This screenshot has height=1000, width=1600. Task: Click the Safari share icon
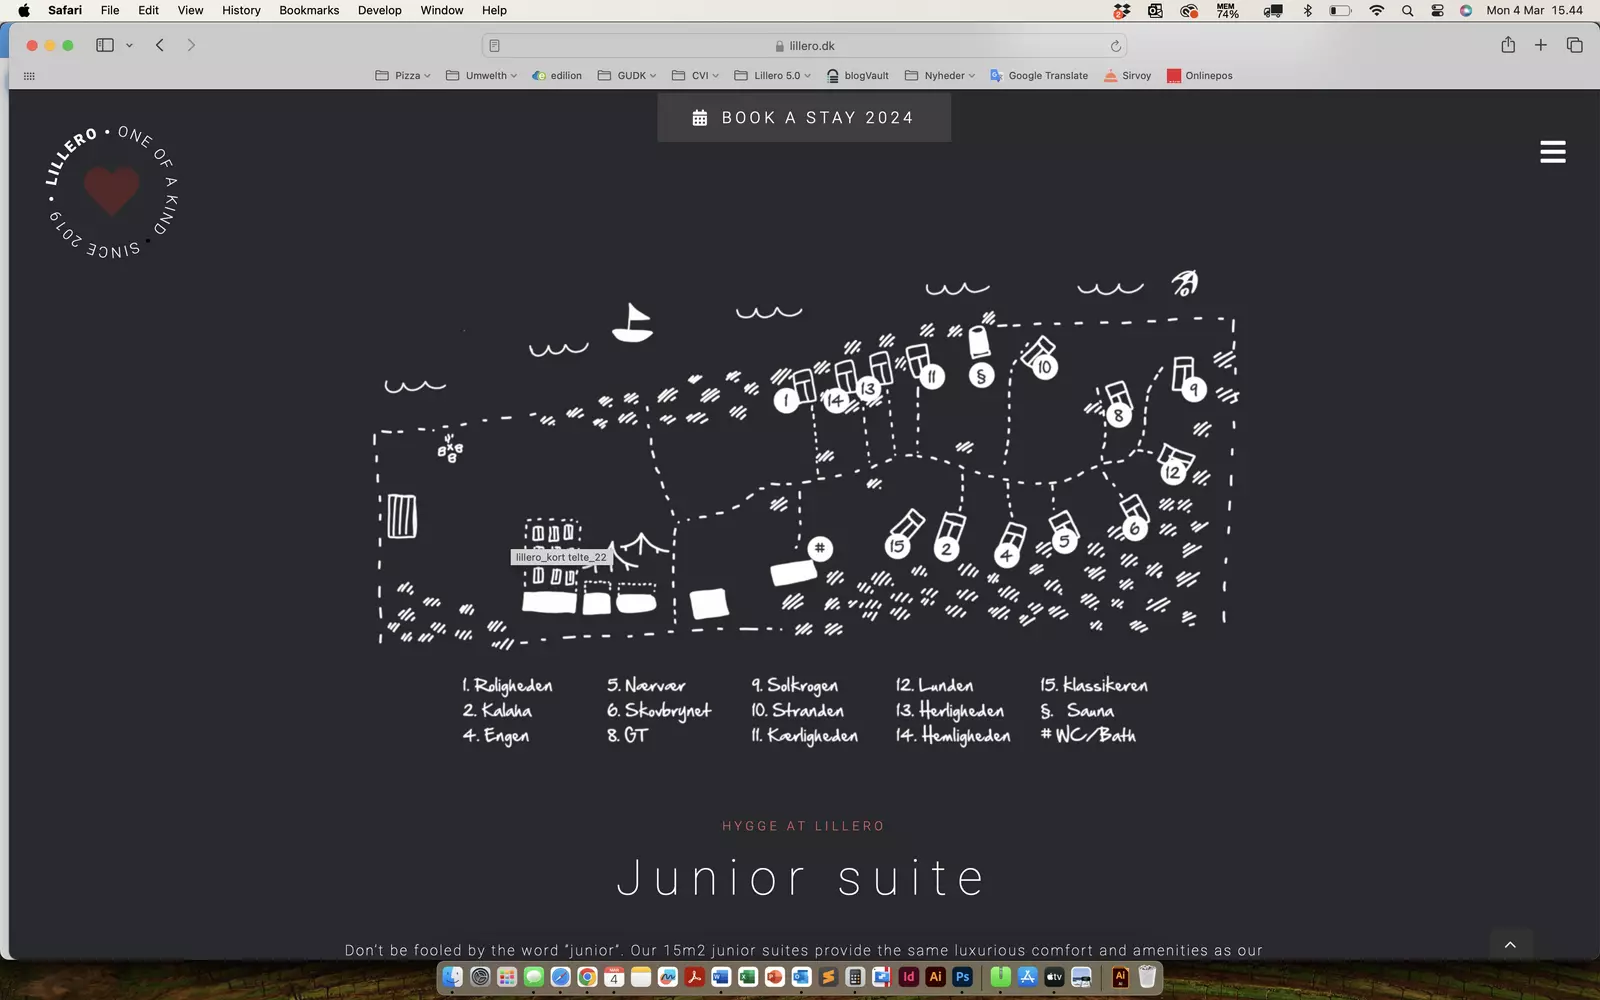point(1508,45)
